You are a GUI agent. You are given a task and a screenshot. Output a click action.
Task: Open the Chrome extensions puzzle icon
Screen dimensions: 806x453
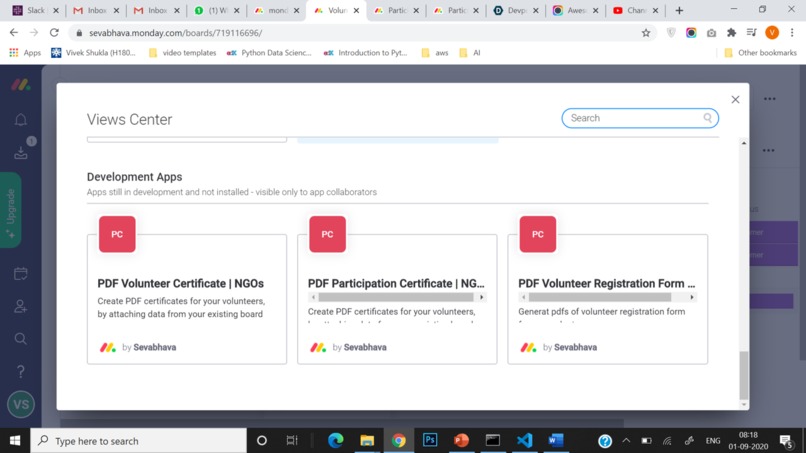[731, 33]
